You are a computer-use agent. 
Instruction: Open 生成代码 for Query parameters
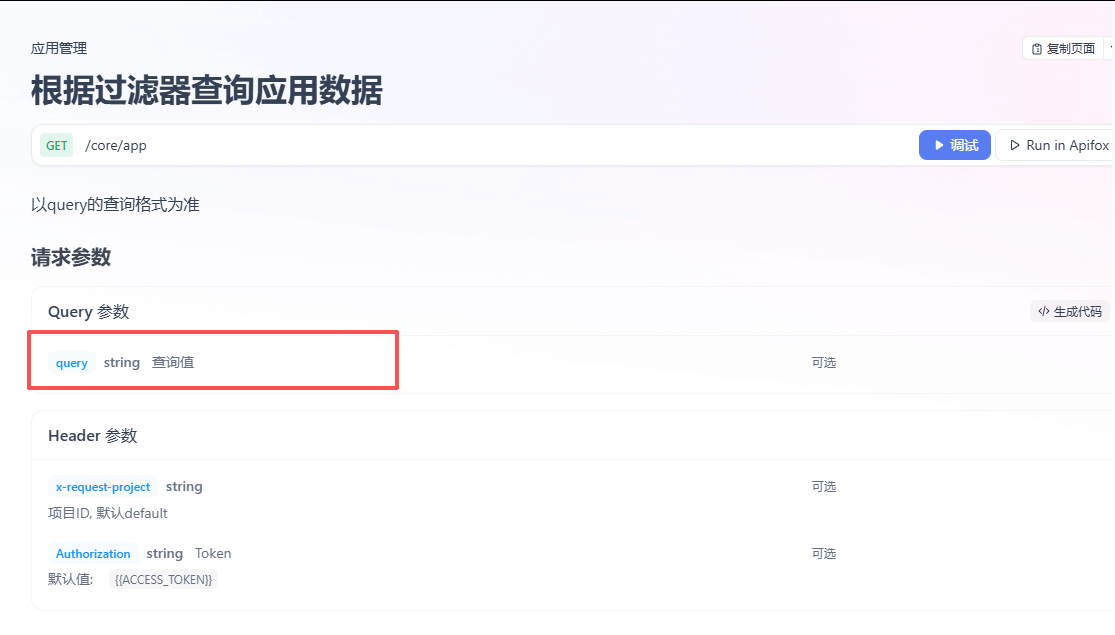pyautogui.click(x=1070, y=311)
